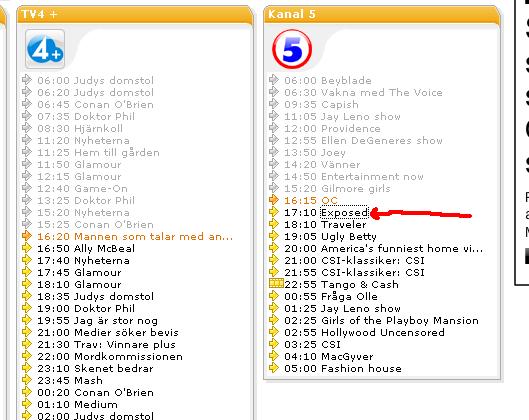Click the arrow icon beside 00:55 Fråga Olle
Viewport: 529px width, 420px height.
[x=274, y=296]
